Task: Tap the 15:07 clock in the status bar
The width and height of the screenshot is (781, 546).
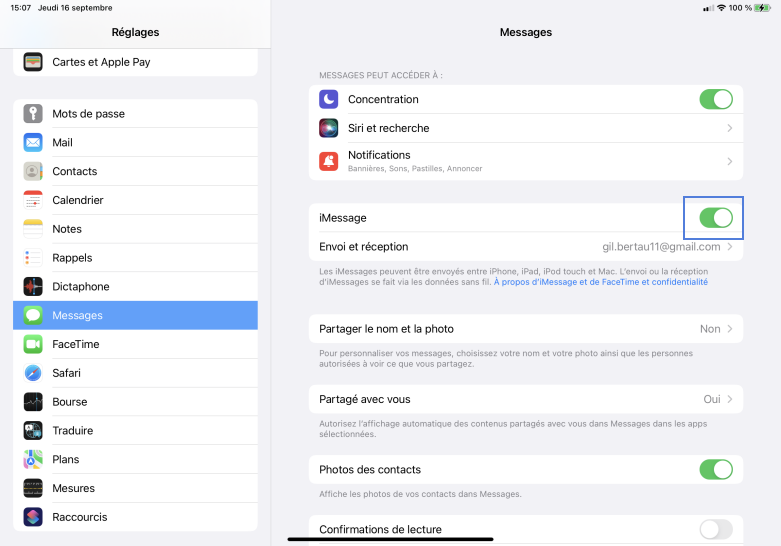Action: [x=20, y=8]
